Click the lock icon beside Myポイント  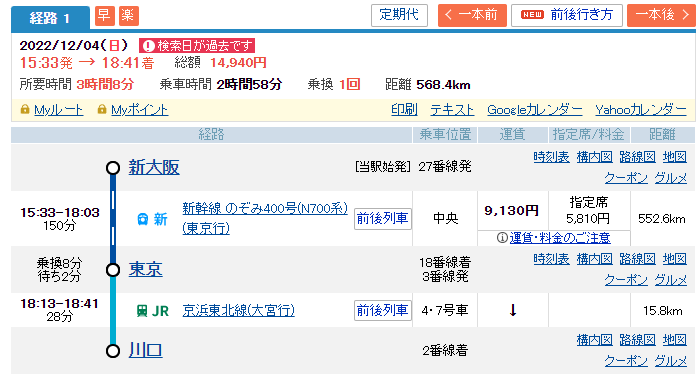coord(102,109)
